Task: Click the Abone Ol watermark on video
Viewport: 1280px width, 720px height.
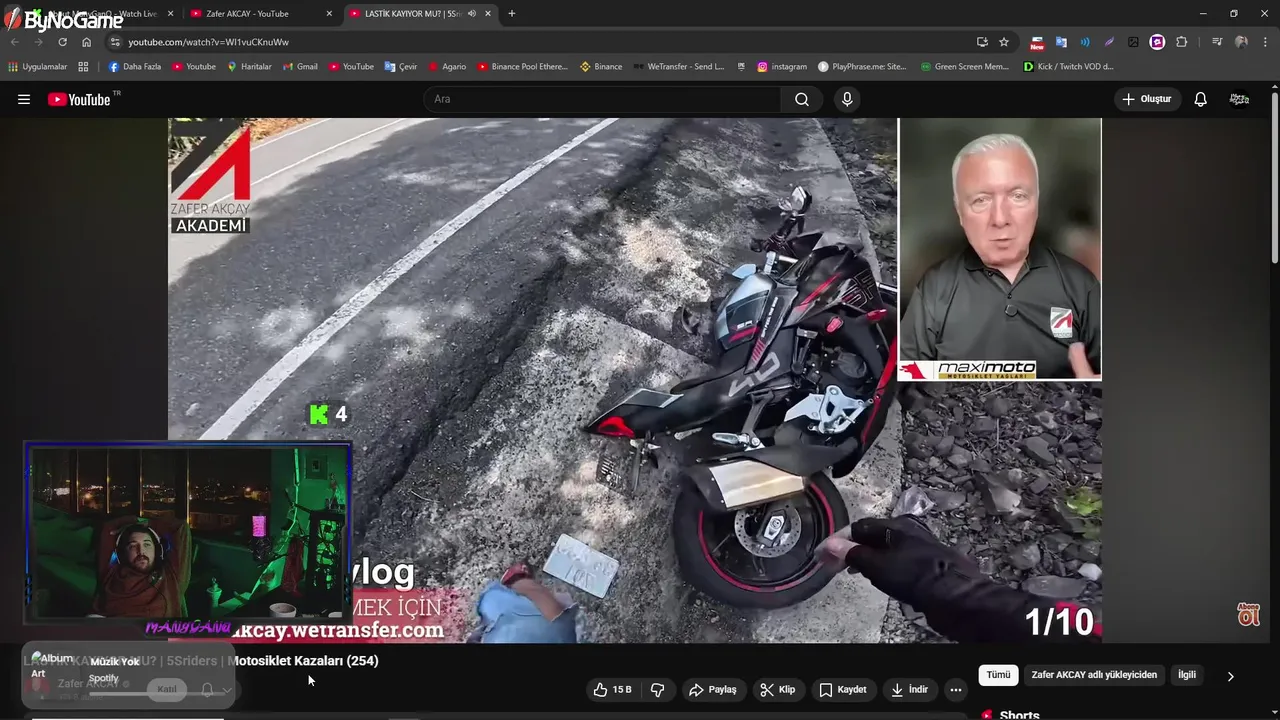Action: [x=1248, y=614]
